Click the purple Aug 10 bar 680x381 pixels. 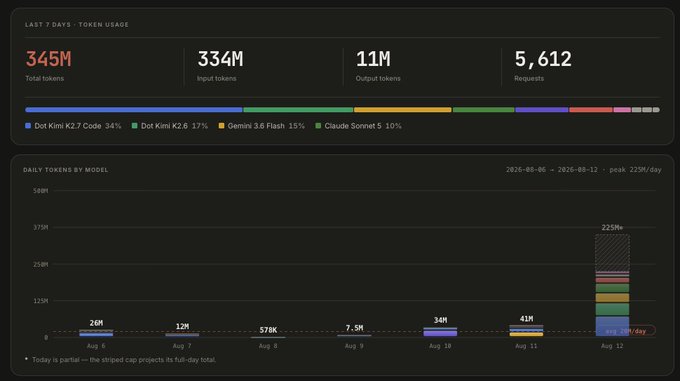click(440, 333)
